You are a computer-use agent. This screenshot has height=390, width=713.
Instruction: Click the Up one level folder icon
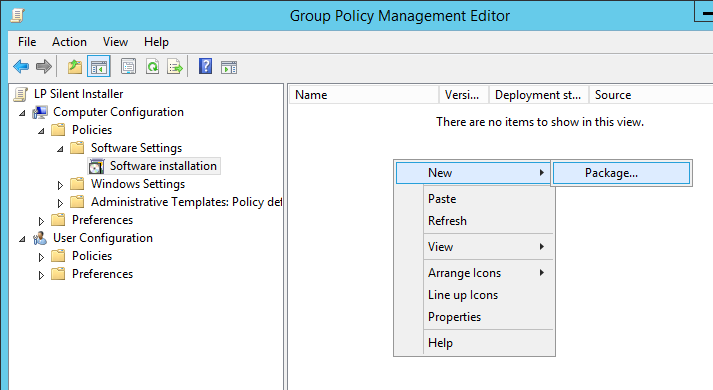[x=75, y=67]
